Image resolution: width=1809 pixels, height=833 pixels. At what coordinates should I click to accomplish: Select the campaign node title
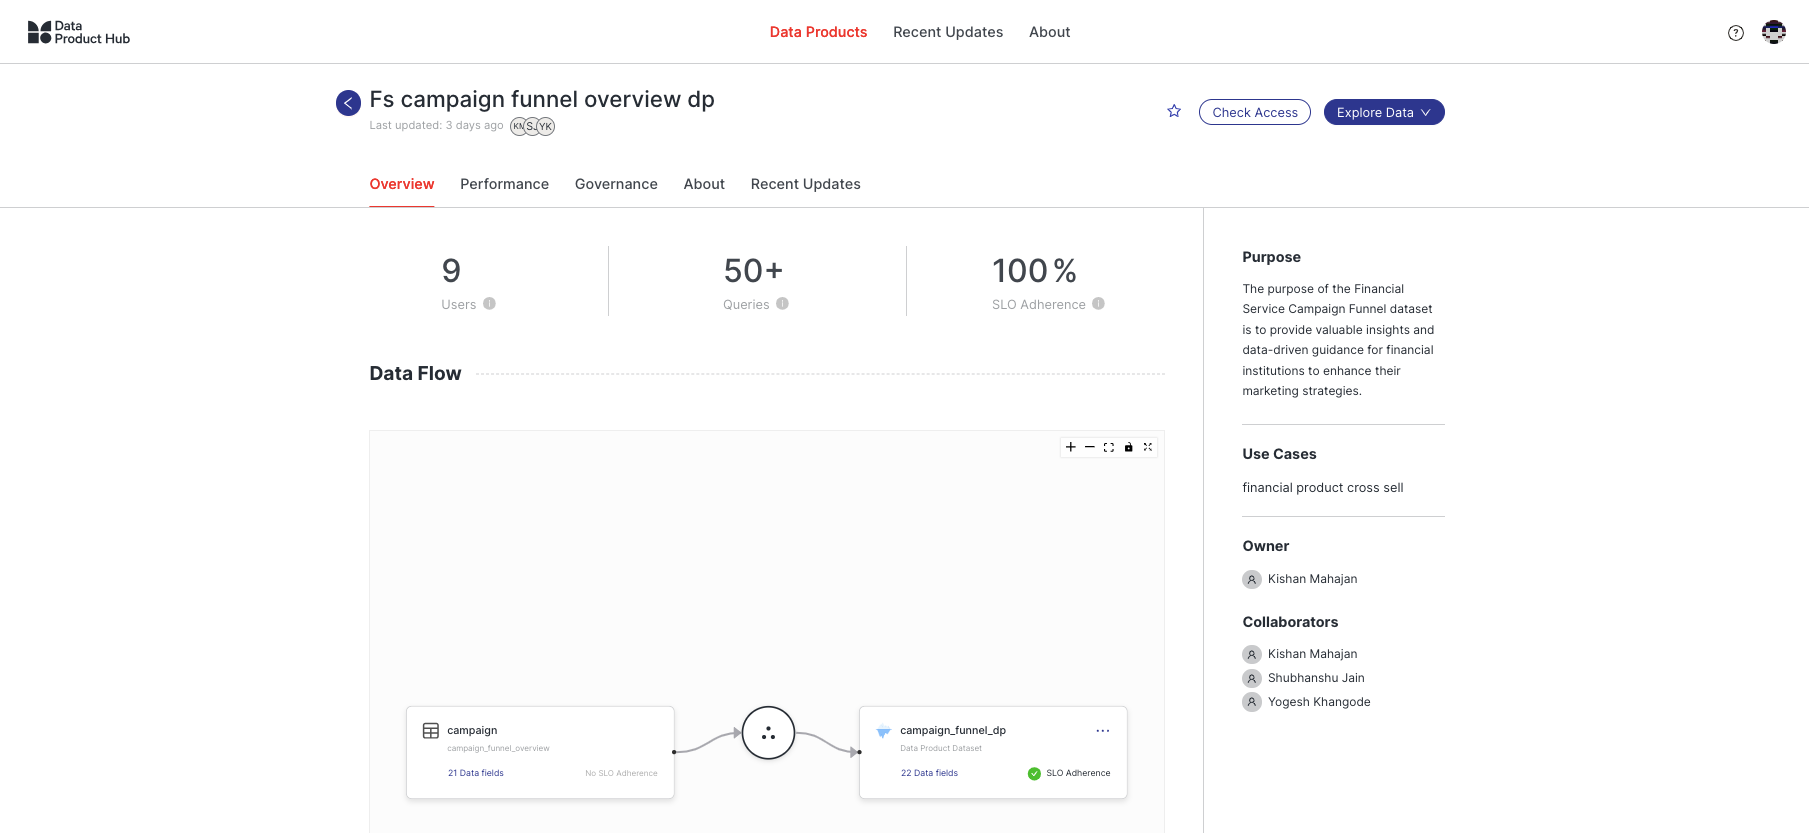coord(472,730)
